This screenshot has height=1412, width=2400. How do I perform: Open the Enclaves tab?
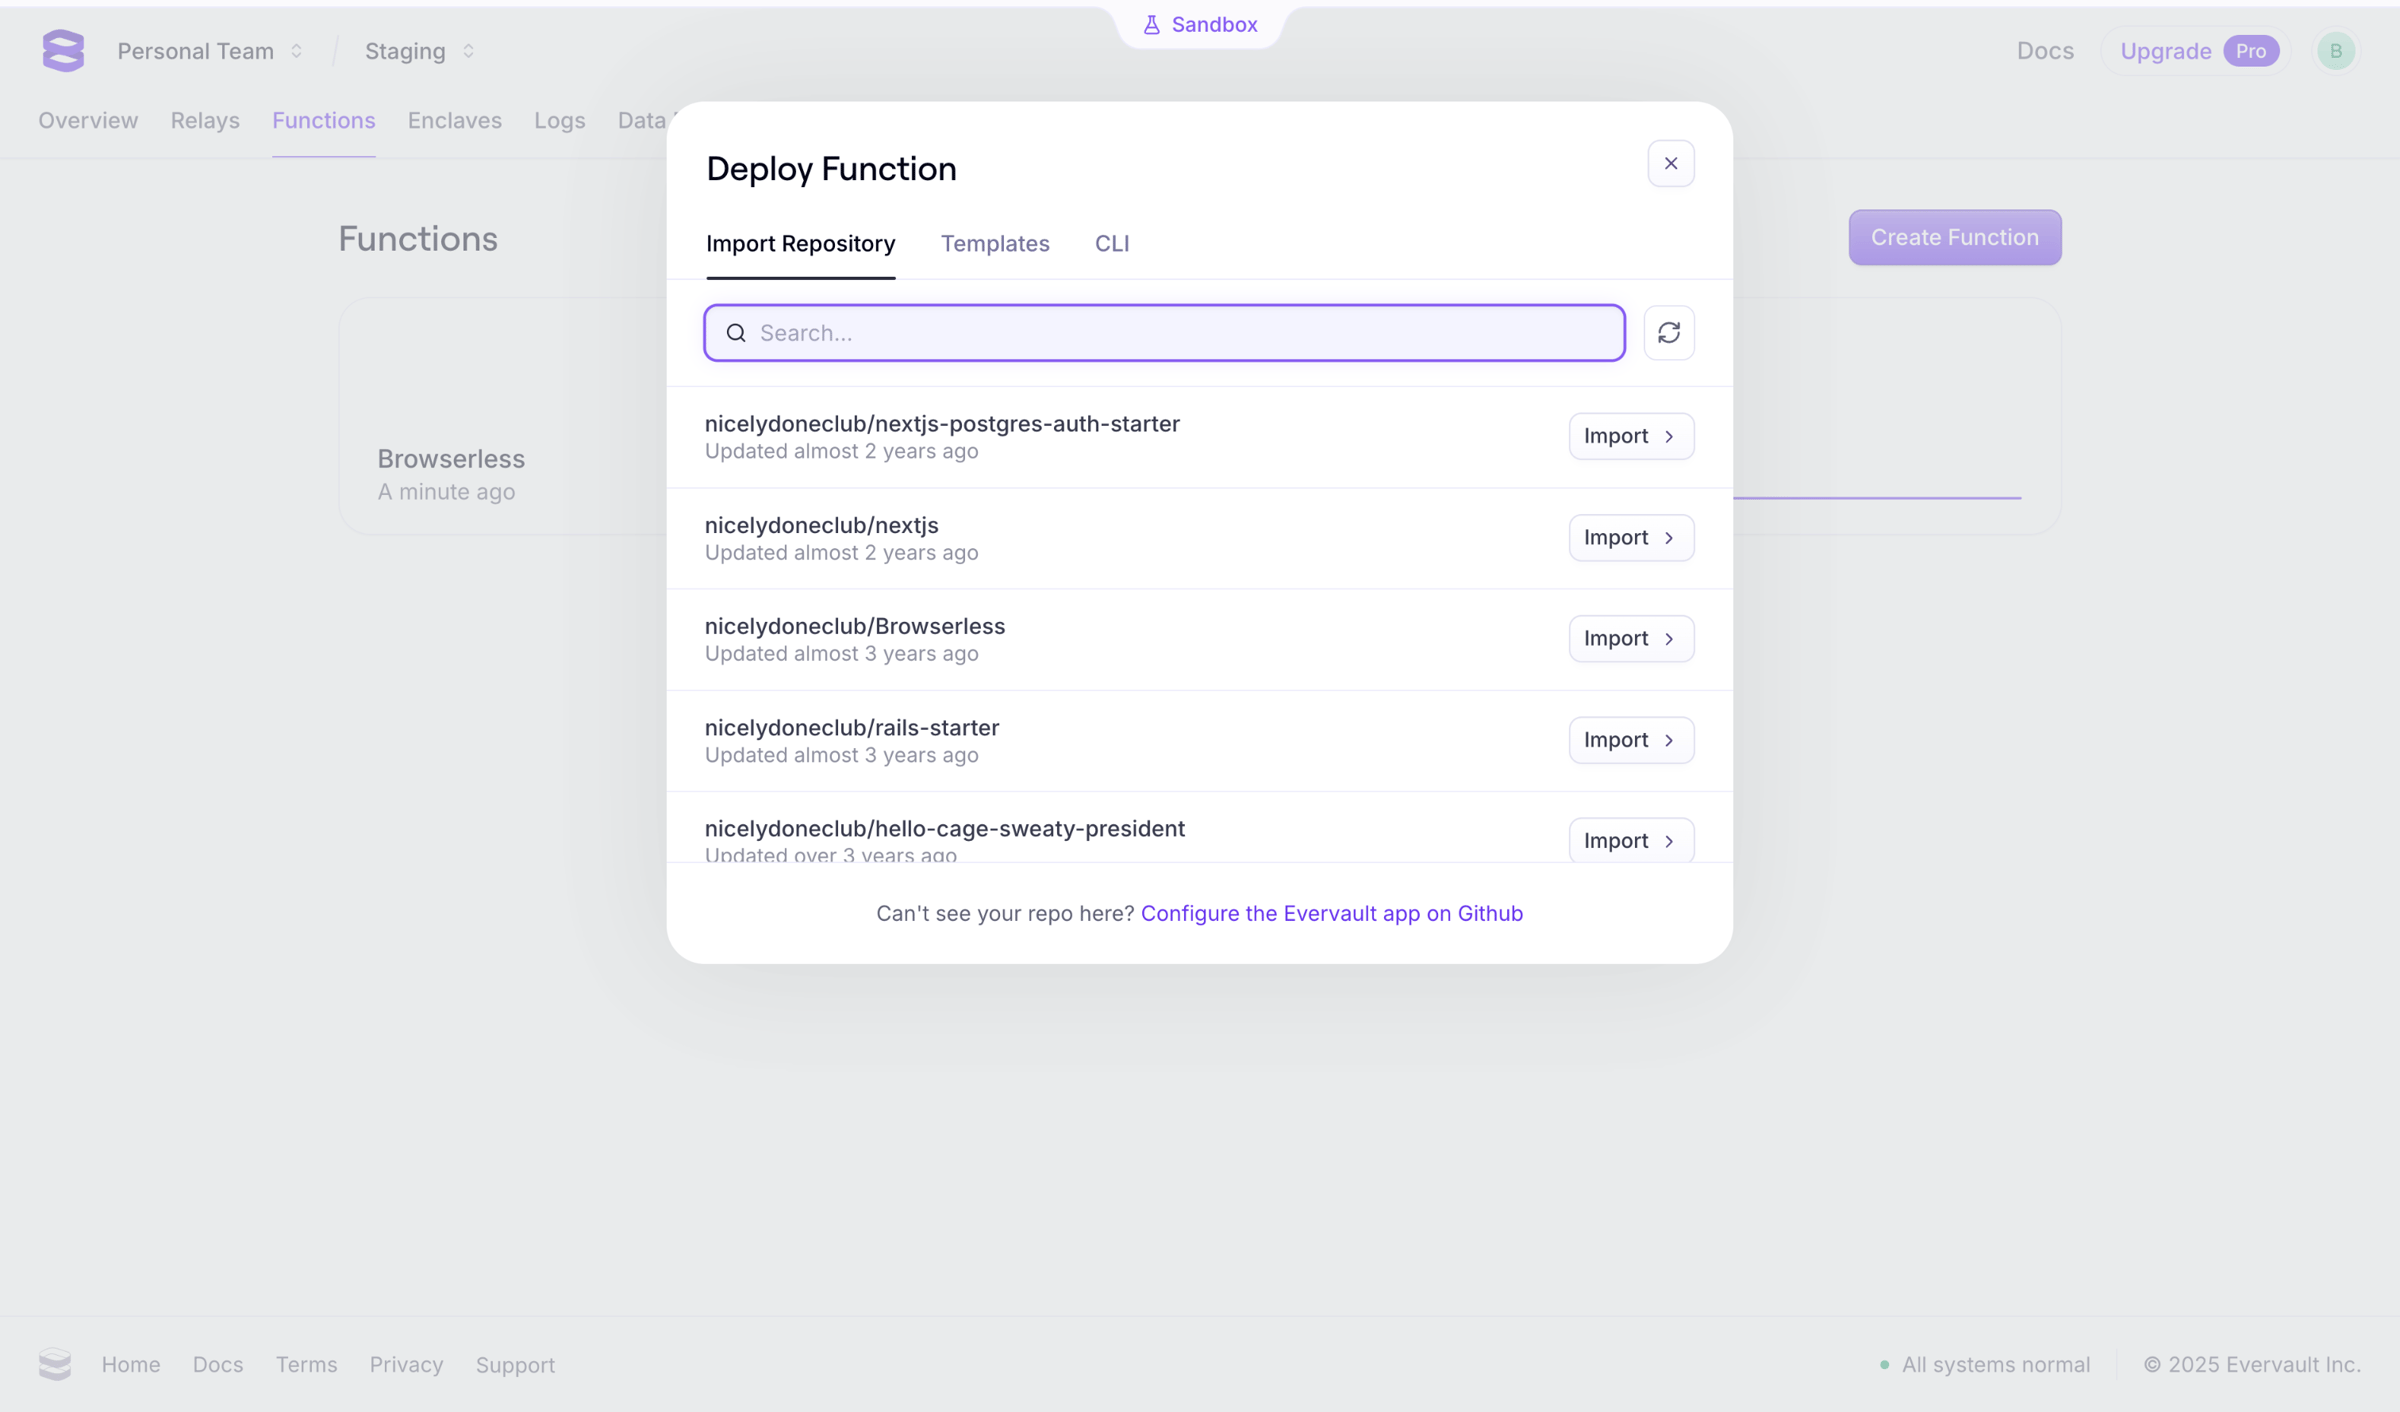(455, 121)
